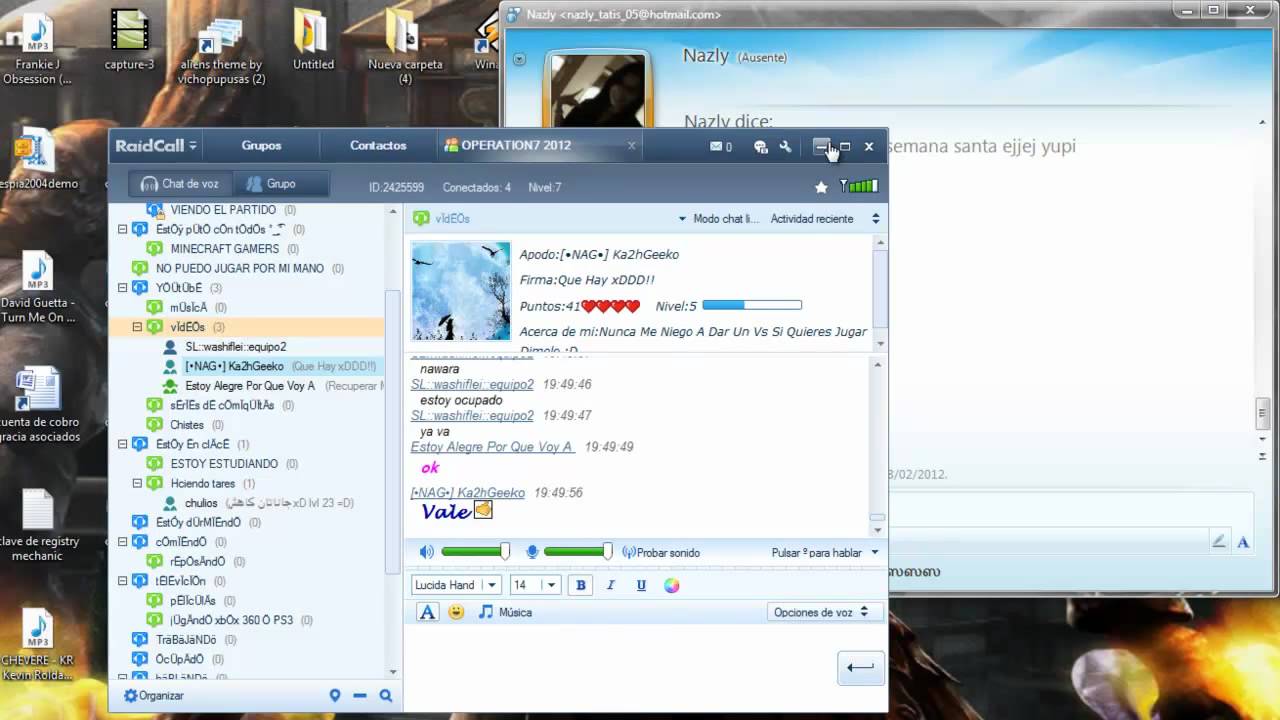1280x720 pixels.
Task: Click the chat bubbles icon in RaidCall header
Action: pos(761,146)
